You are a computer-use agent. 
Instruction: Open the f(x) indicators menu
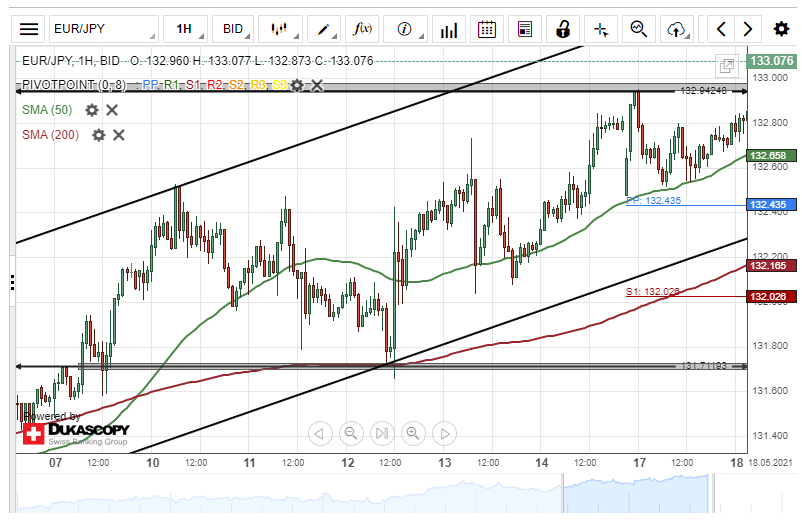[x=363, y=30]
